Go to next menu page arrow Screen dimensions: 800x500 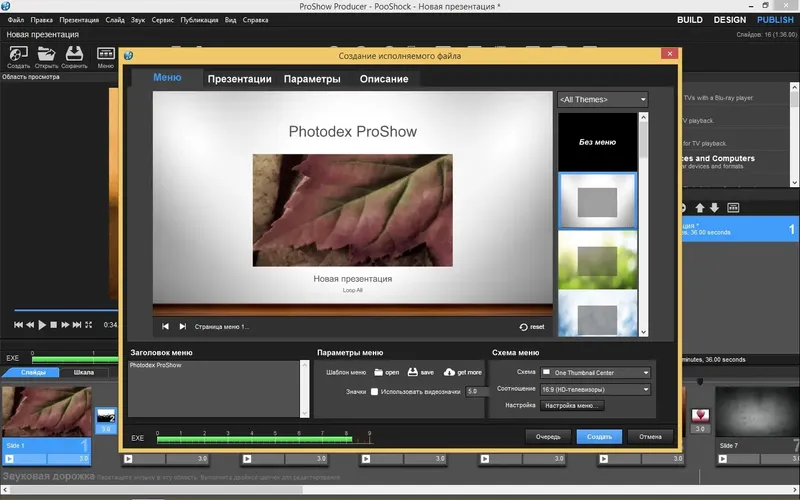coord(182,327)
